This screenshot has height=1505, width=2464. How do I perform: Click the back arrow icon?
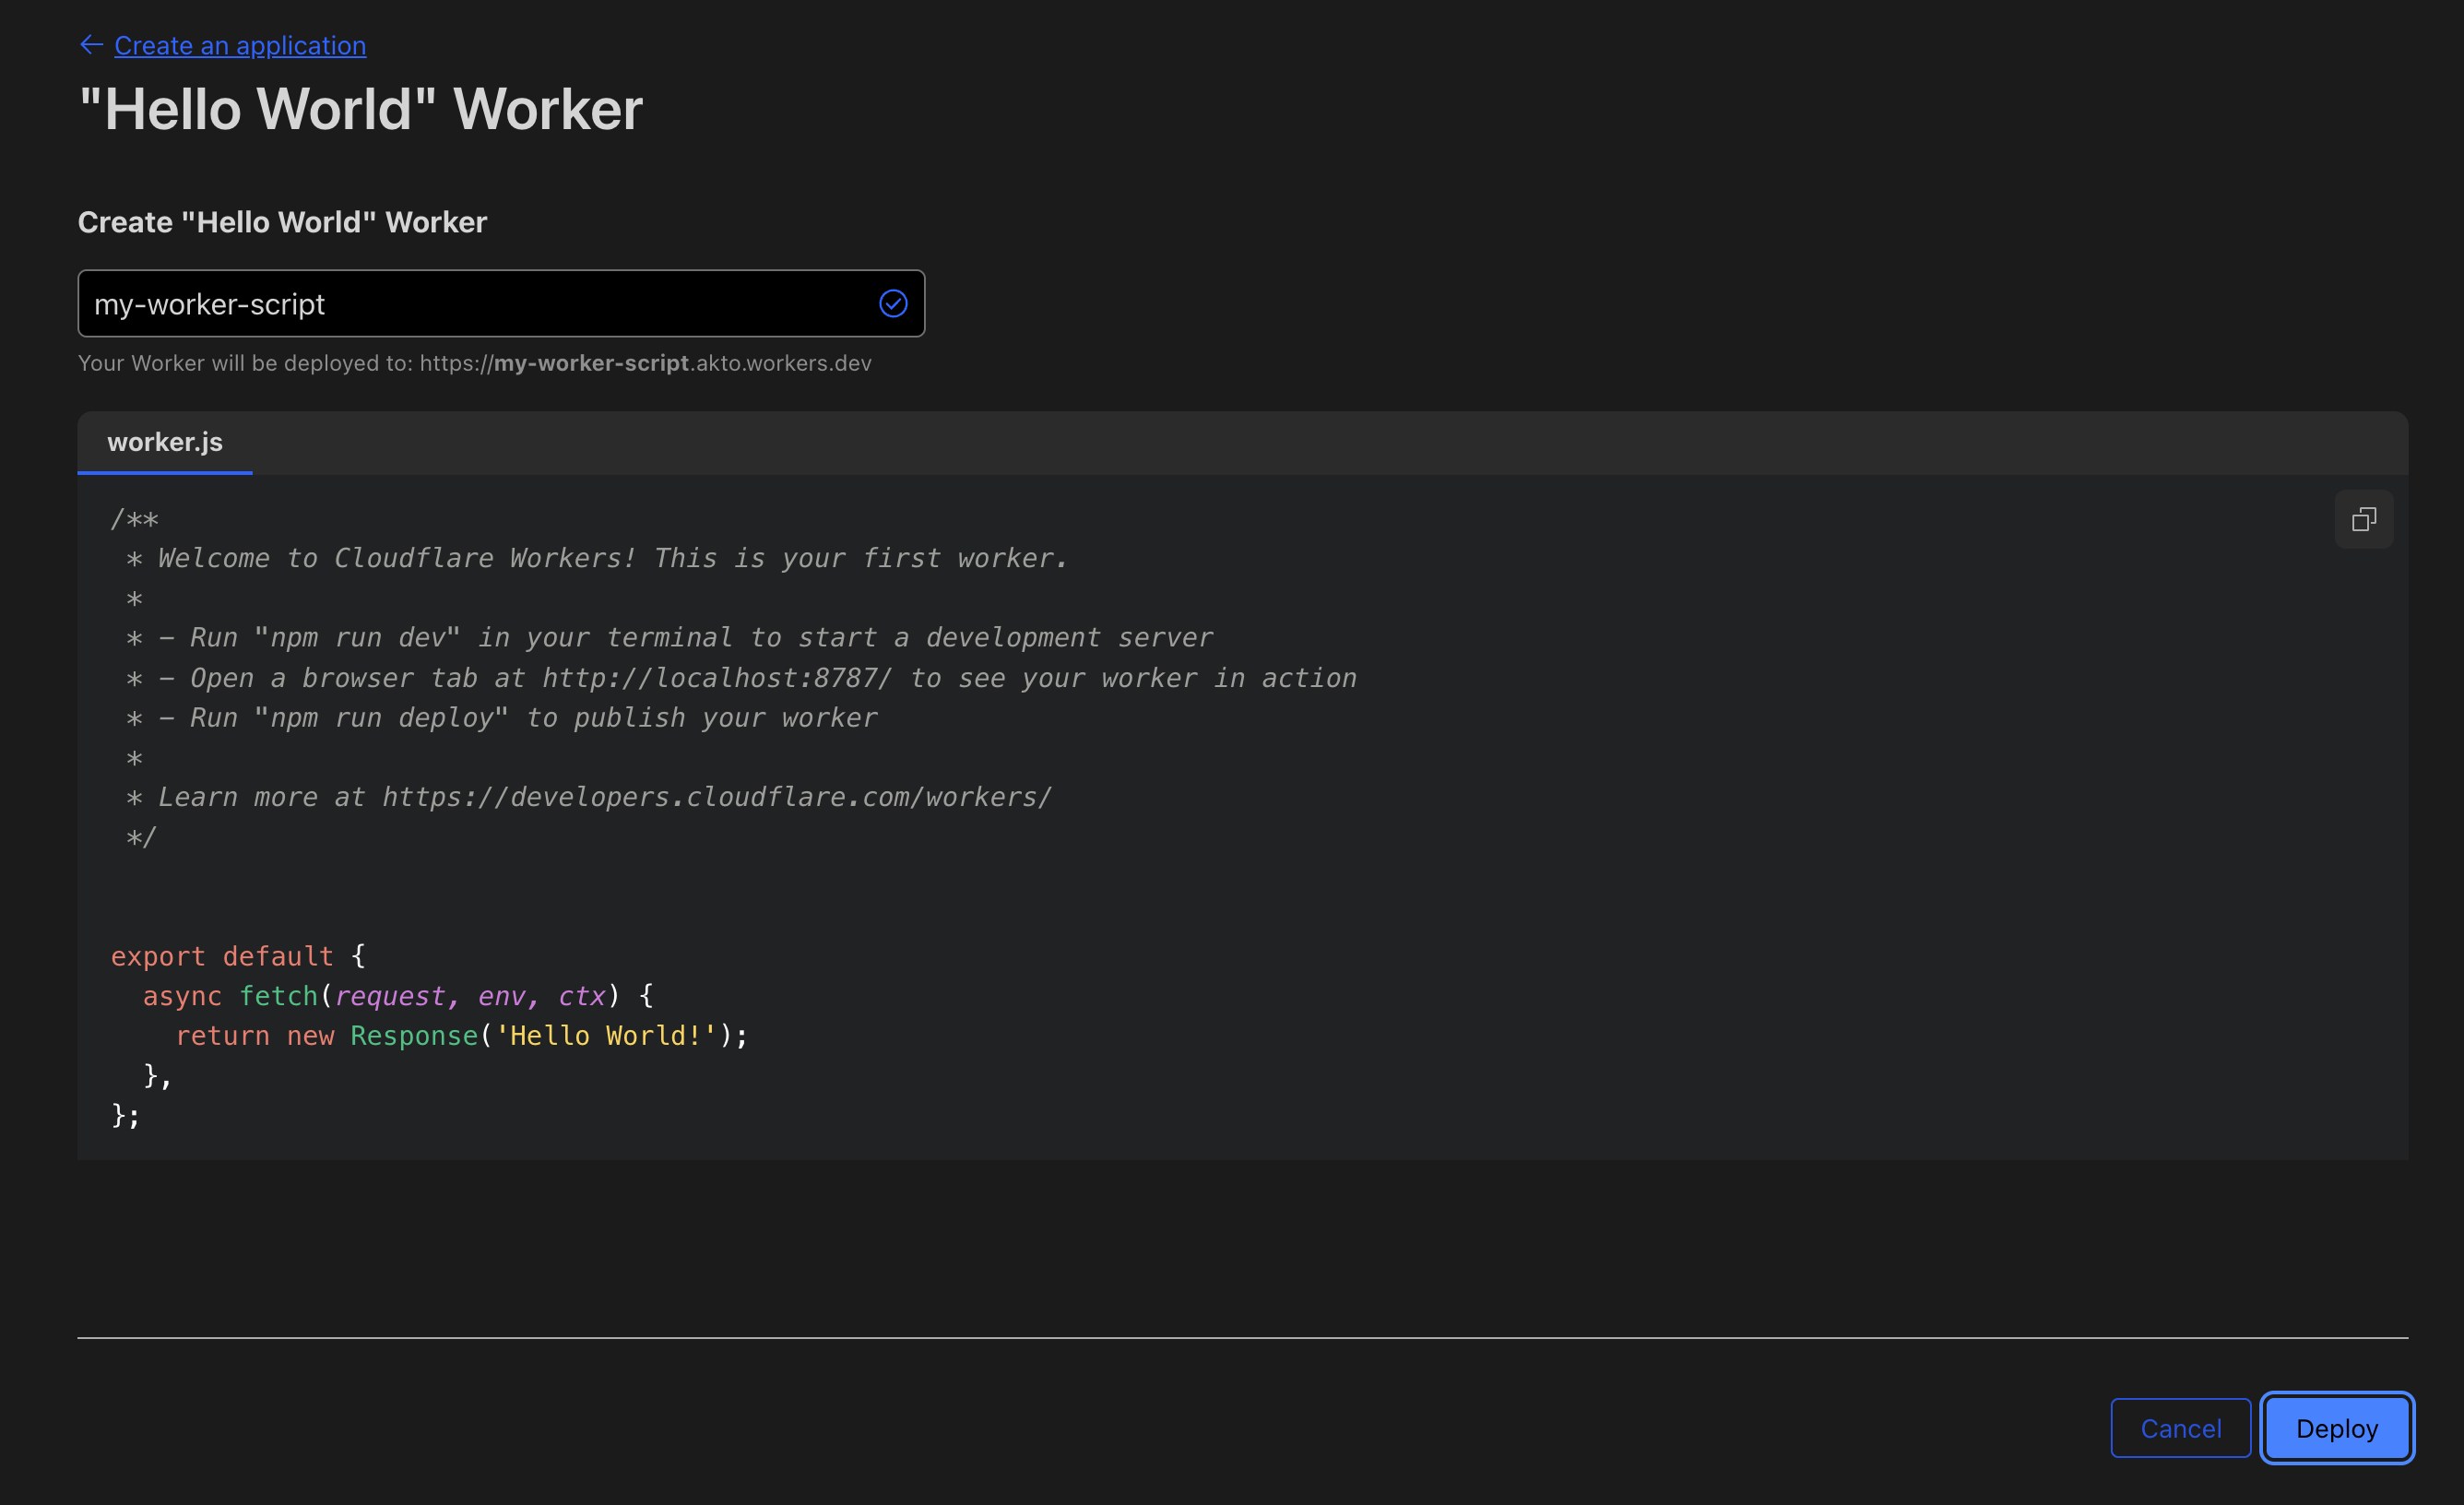(91, 45)
